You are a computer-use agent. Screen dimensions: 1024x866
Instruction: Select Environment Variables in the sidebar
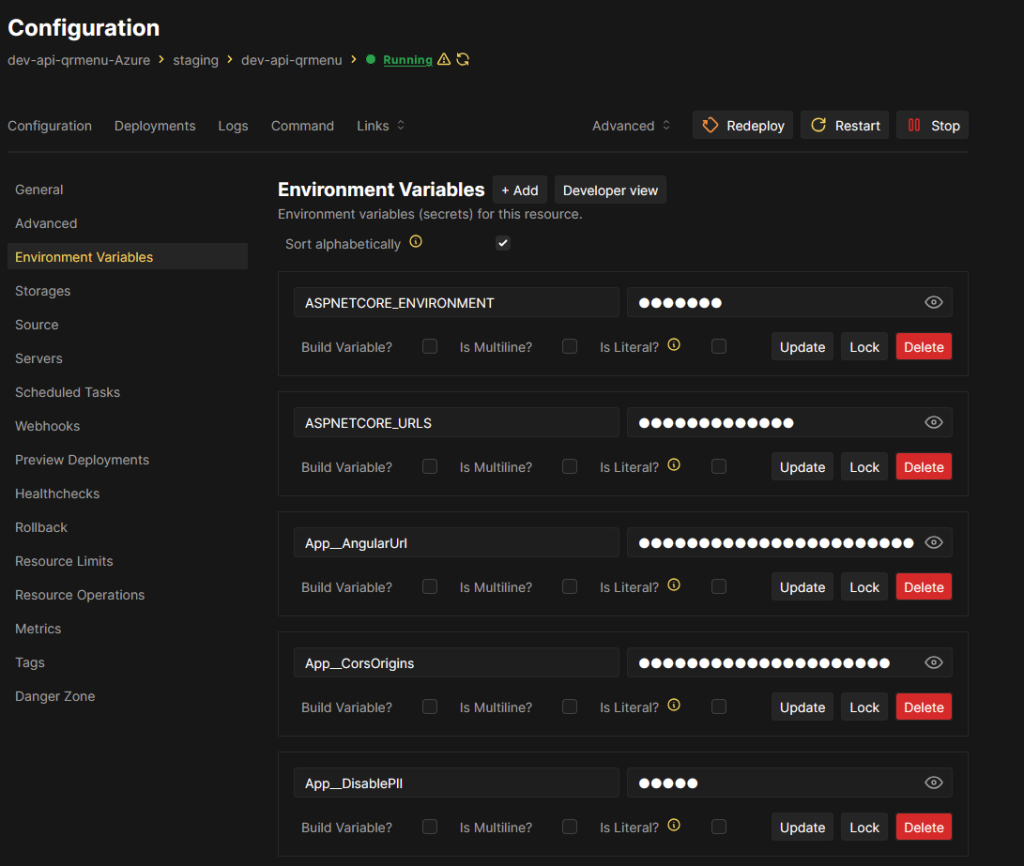point(127,257)
